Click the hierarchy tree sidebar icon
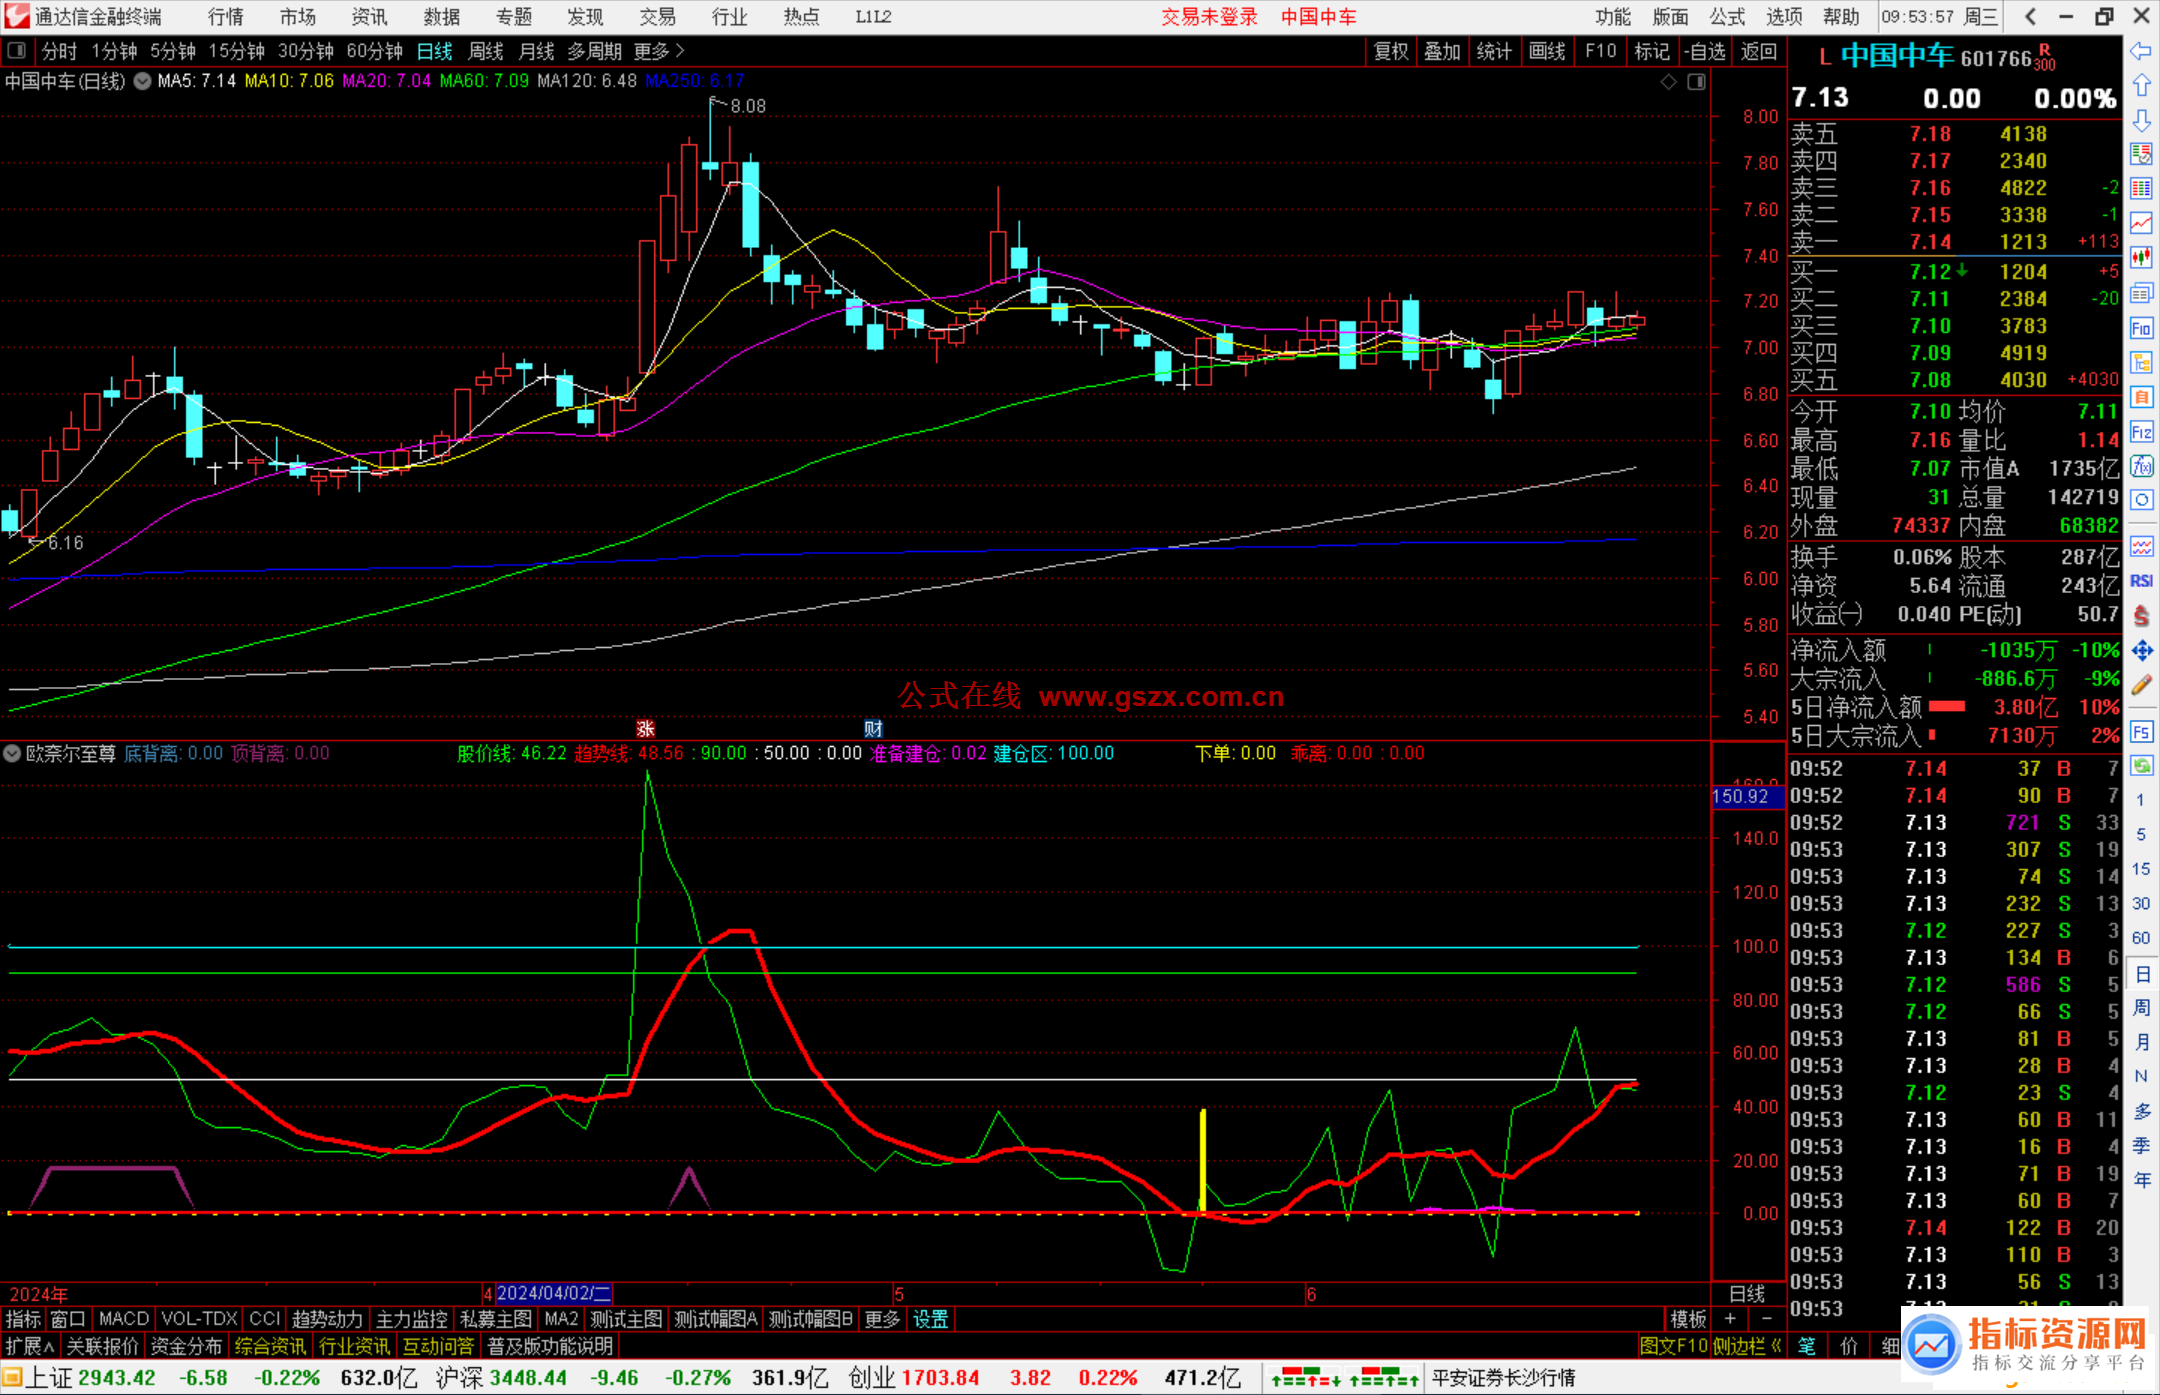The image size is (2160, 1395). (2141, 362)
